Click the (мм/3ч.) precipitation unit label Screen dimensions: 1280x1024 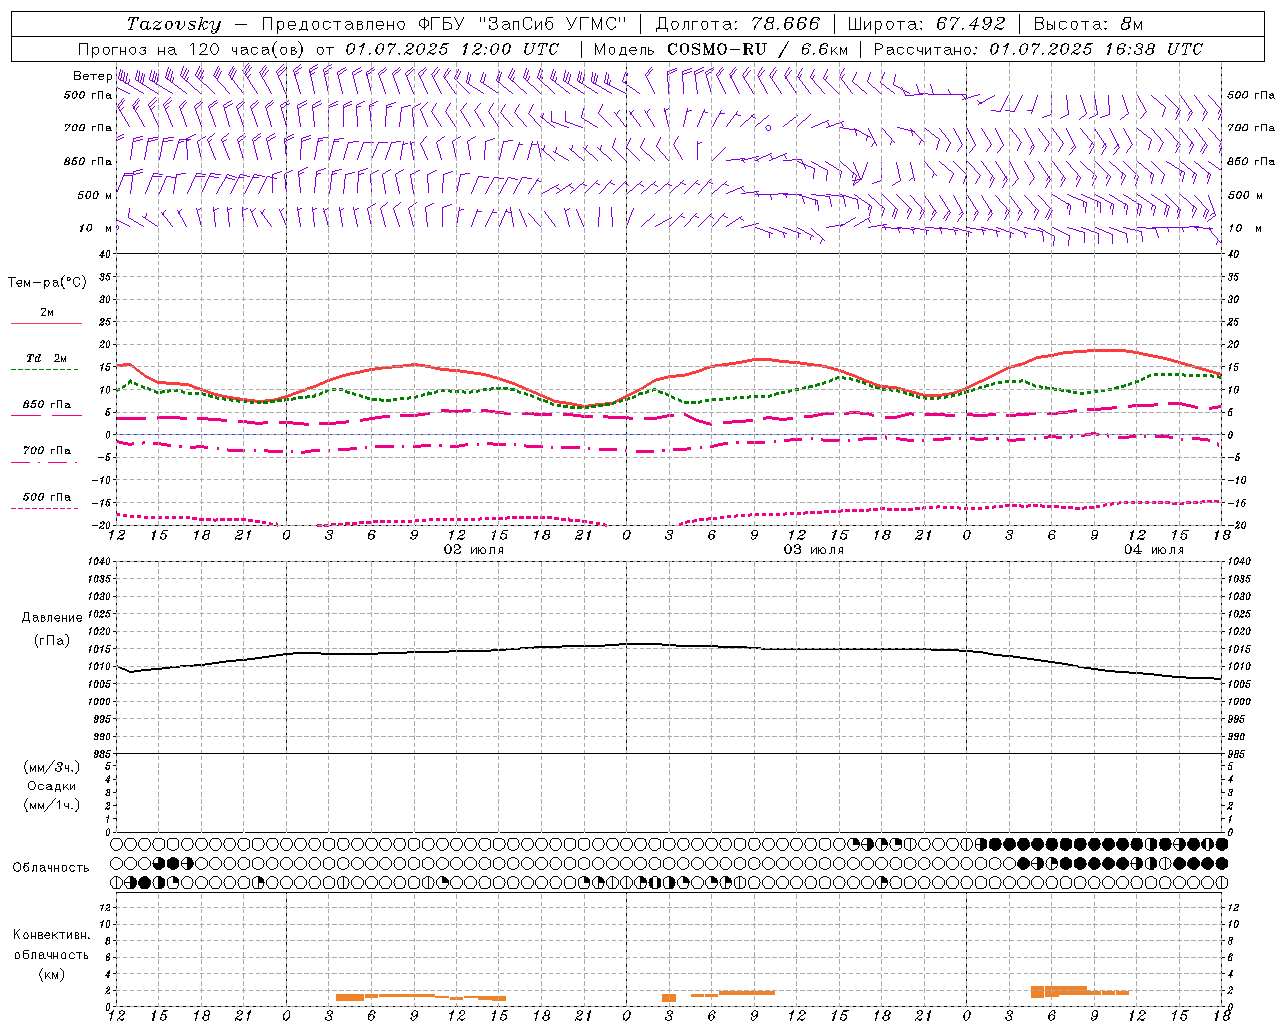pyautogui.click(x=51, y=767)
